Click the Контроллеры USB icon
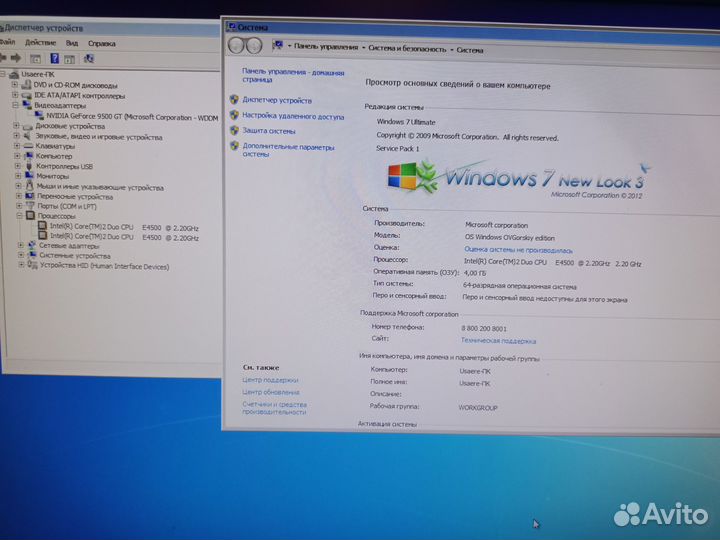The height and width of the screenshot is (540, 720). coord(29,166)
